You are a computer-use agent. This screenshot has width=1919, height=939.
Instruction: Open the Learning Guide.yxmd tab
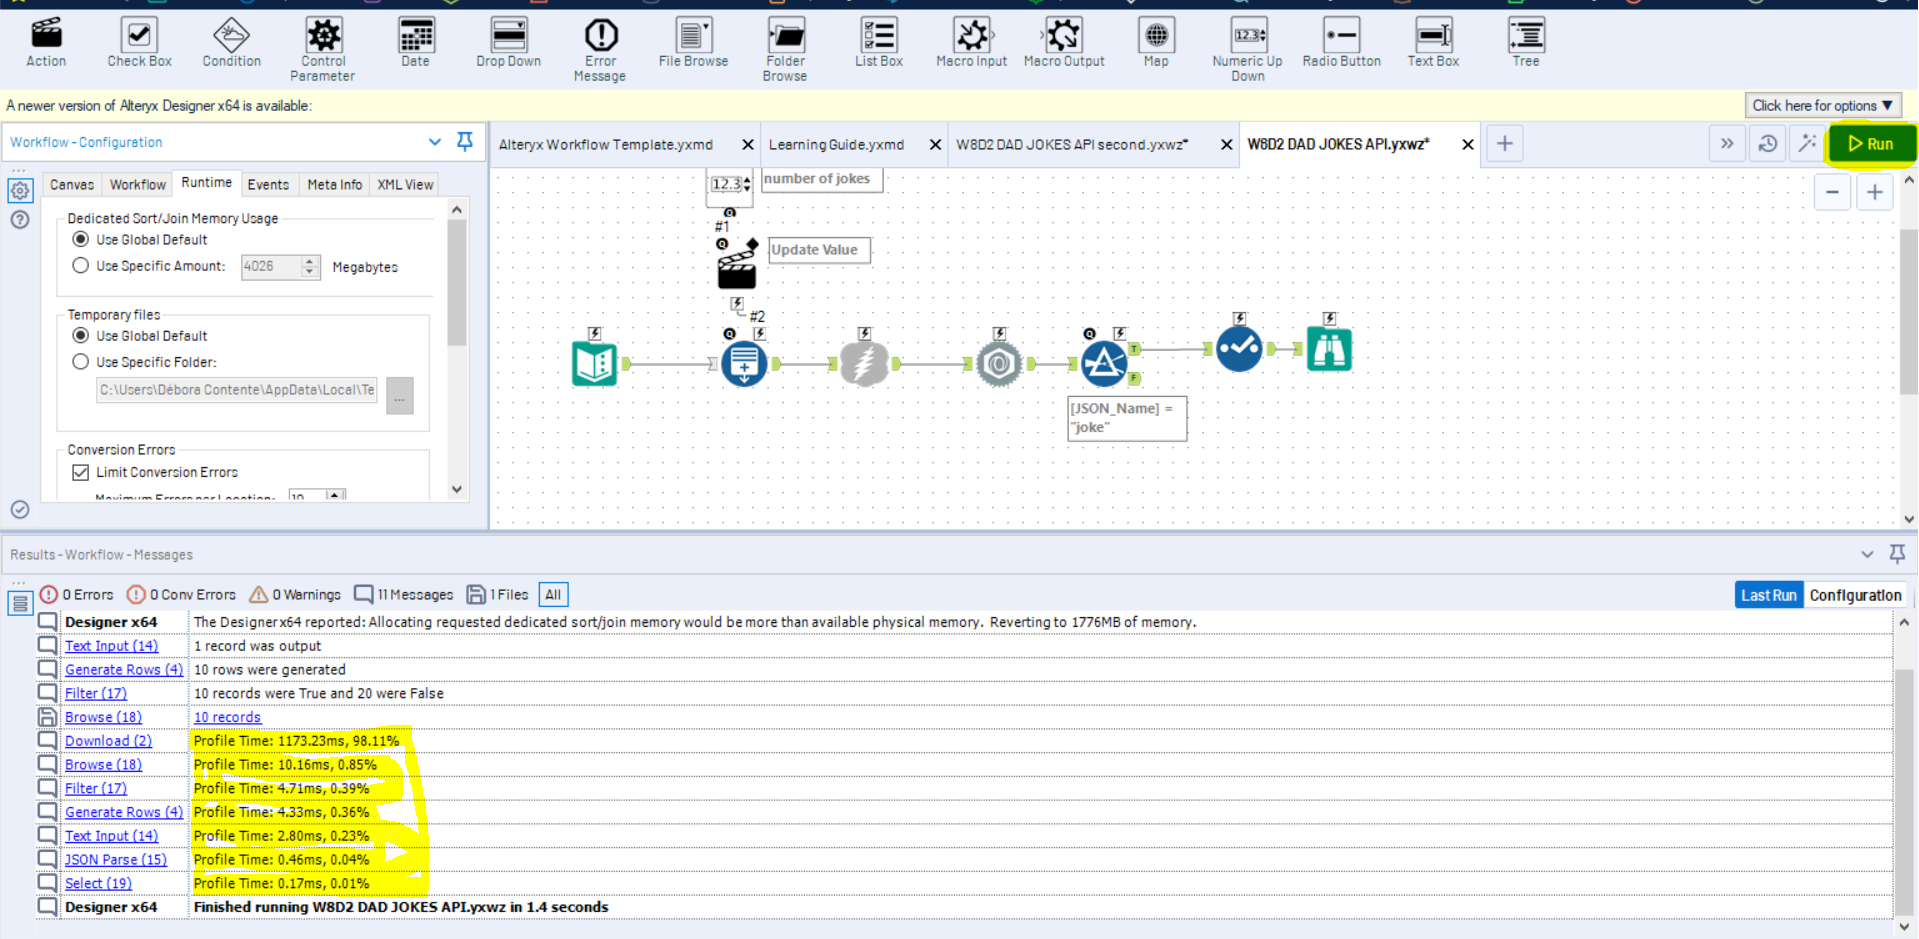click(x=836, y=145)
